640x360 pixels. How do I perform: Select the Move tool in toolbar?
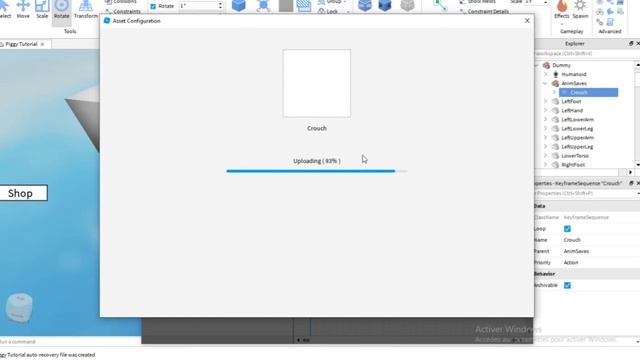tap(23, 9)
